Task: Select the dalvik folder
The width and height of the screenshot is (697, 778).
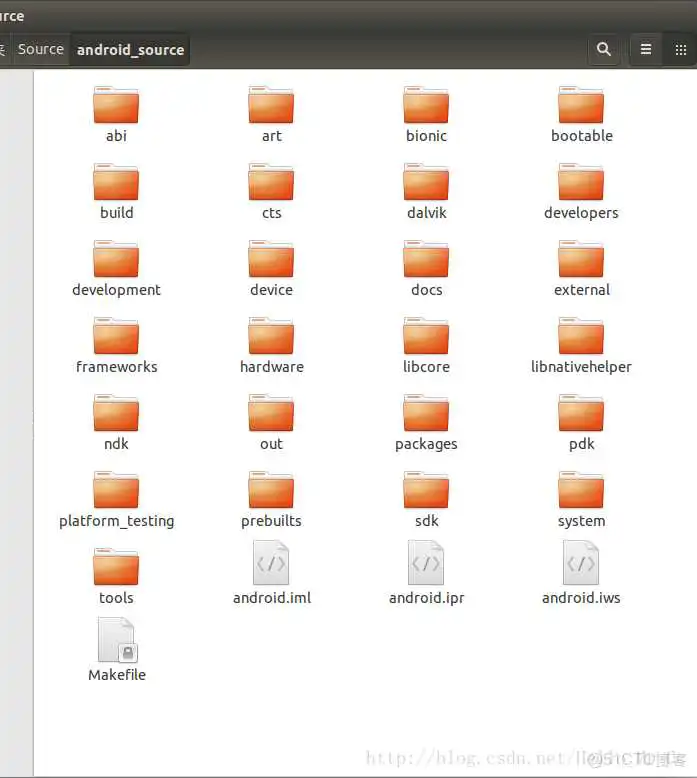Action: (x=426, y=183)
